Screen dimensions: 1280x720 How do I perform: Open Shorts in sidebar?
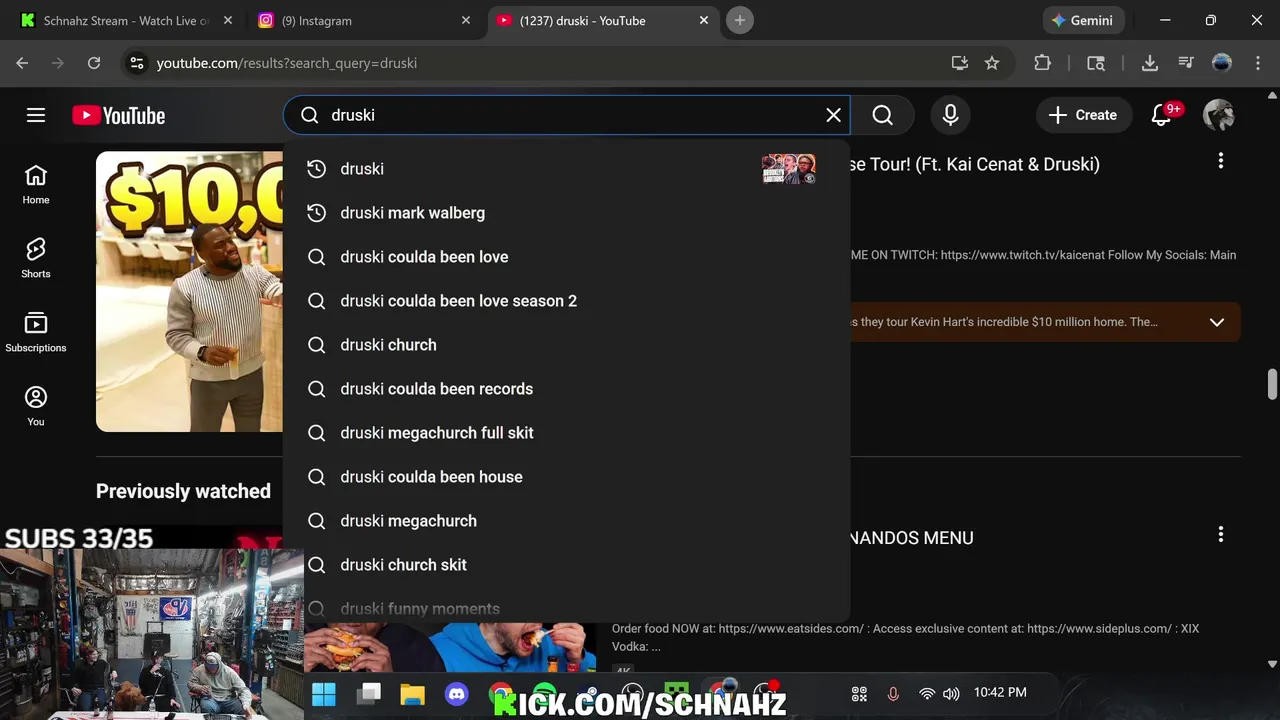[x=36, y=258]
